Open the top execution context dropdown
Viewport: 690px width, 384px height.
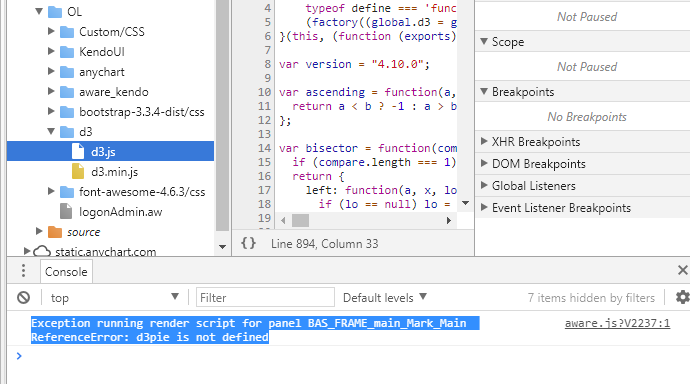[x=114, y=298]
